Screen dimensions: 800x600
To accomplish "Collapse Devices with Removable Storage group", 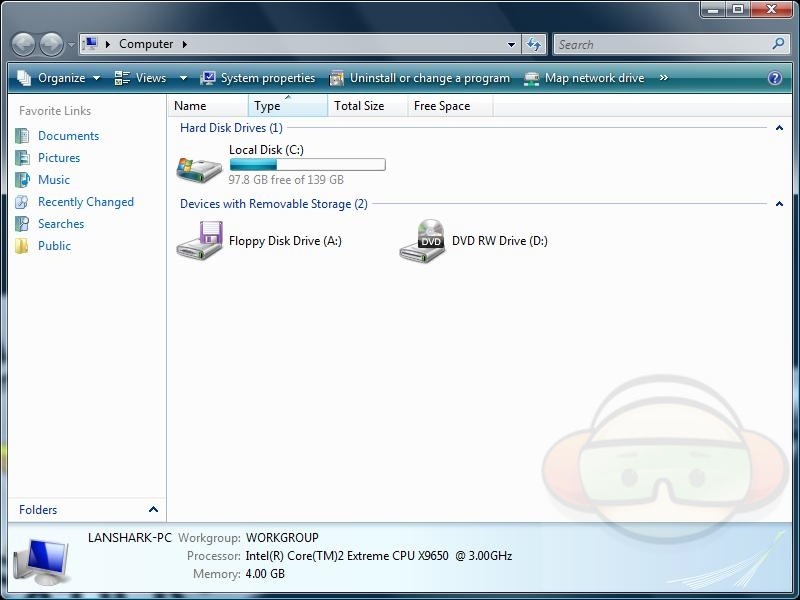I will click(779, 204).
